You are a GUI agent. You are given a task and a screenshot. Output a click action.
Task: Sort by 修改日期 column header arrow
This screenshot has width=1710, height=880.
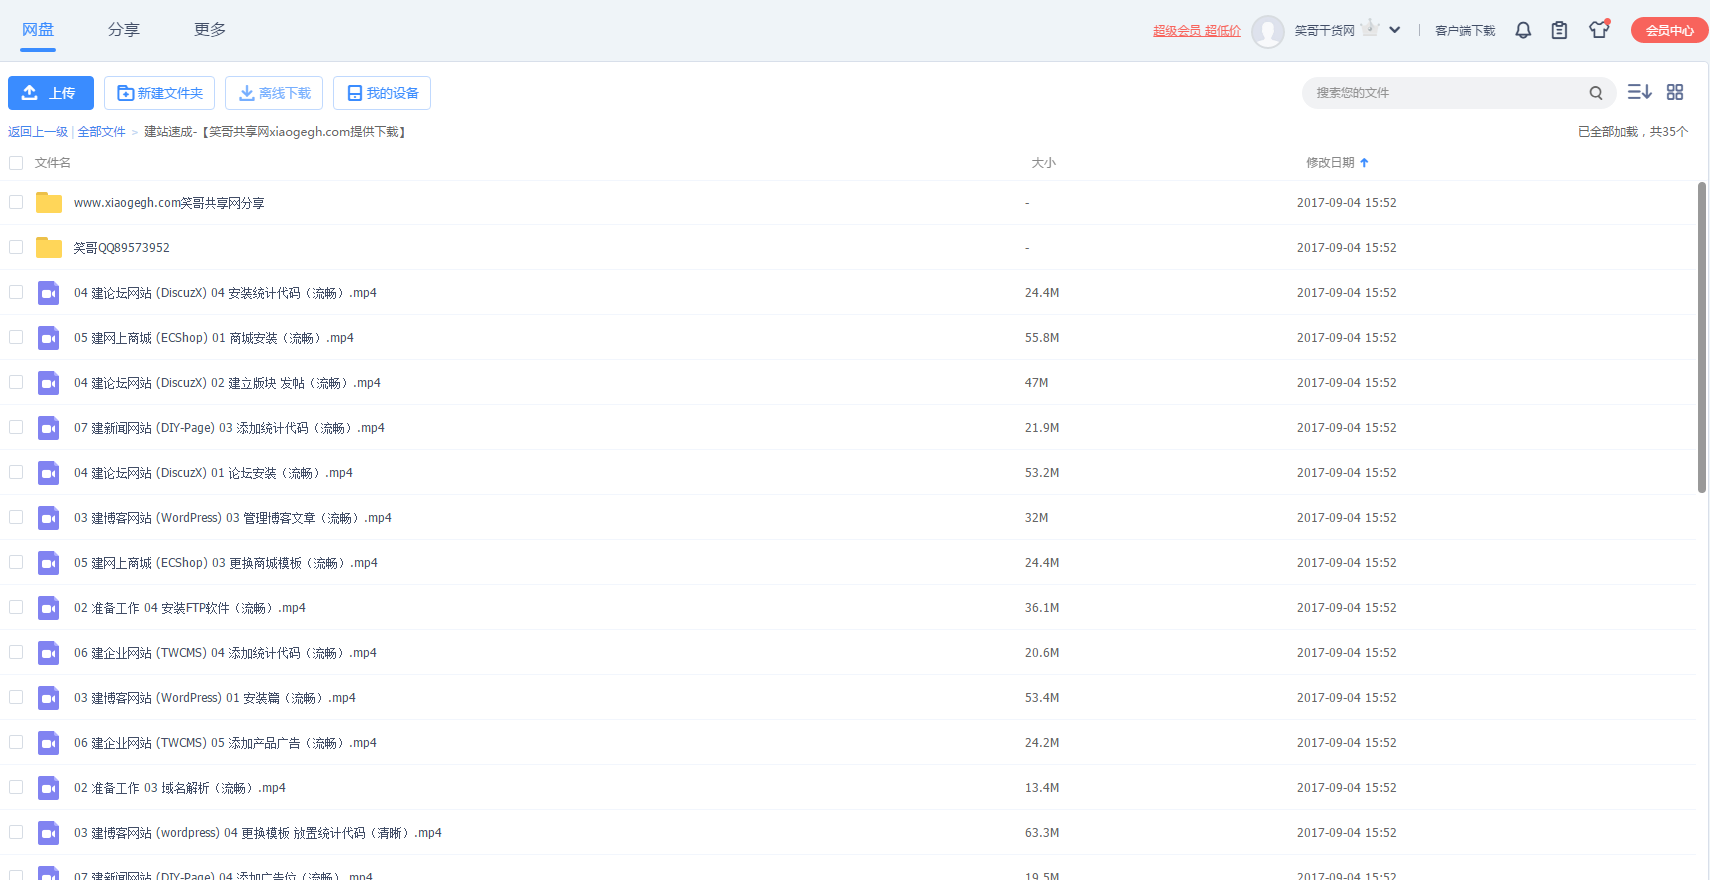tap(1364, 163)
